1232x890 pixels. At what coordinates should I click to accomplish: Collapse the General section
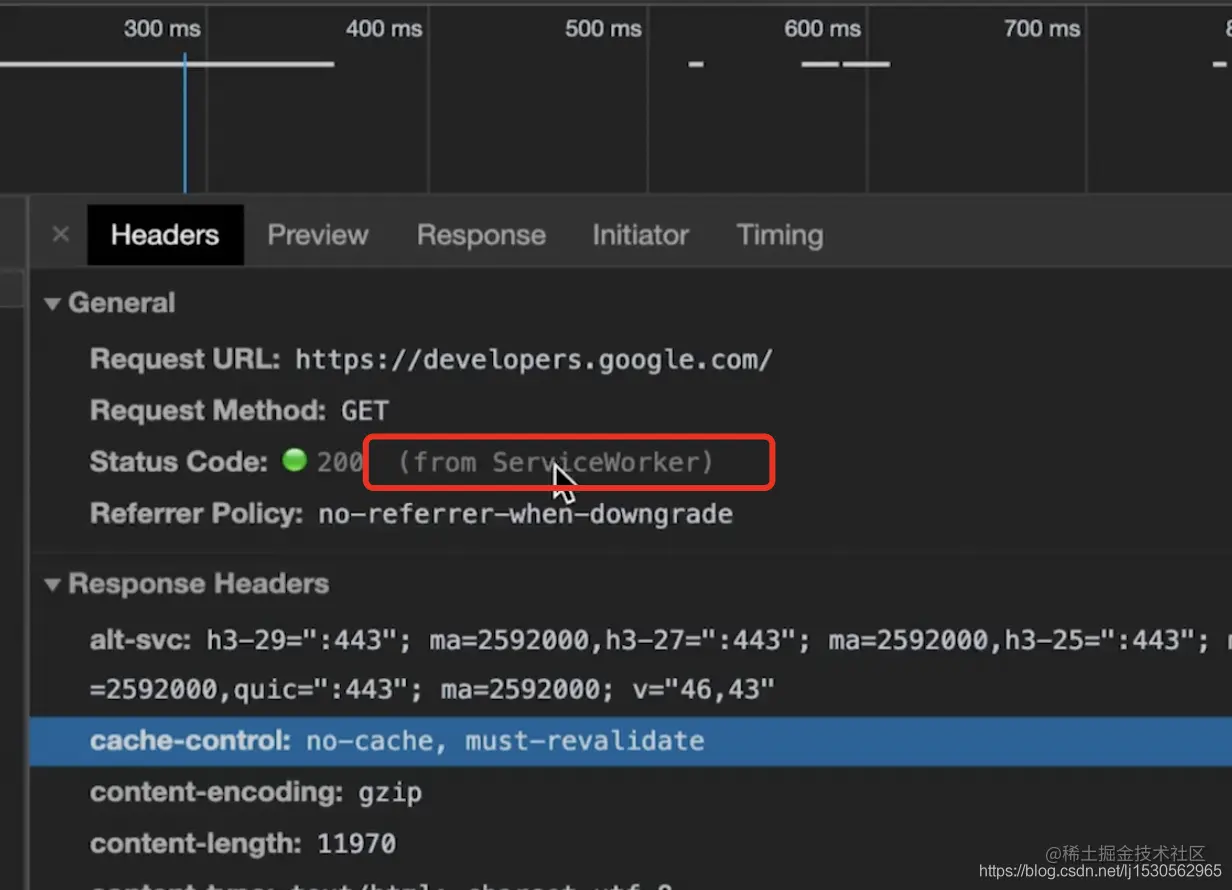tap(52, 303)
